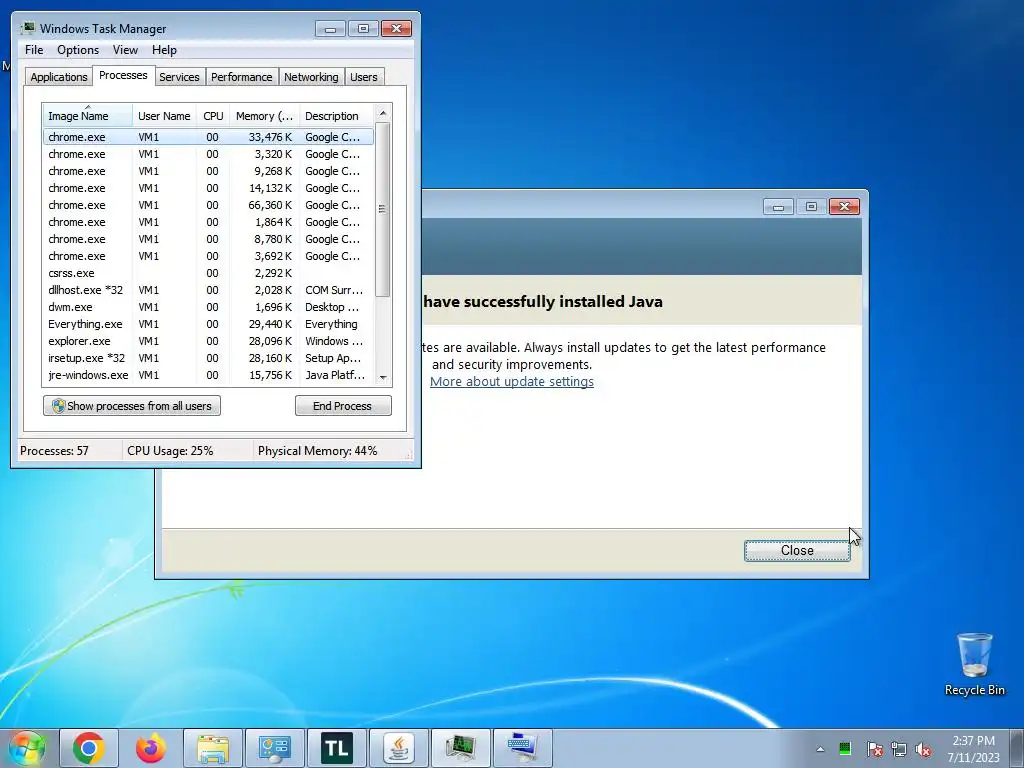Click the process list scroll down arrow
The height and width of the screenshot is (768, 1024).
[383, 377]
